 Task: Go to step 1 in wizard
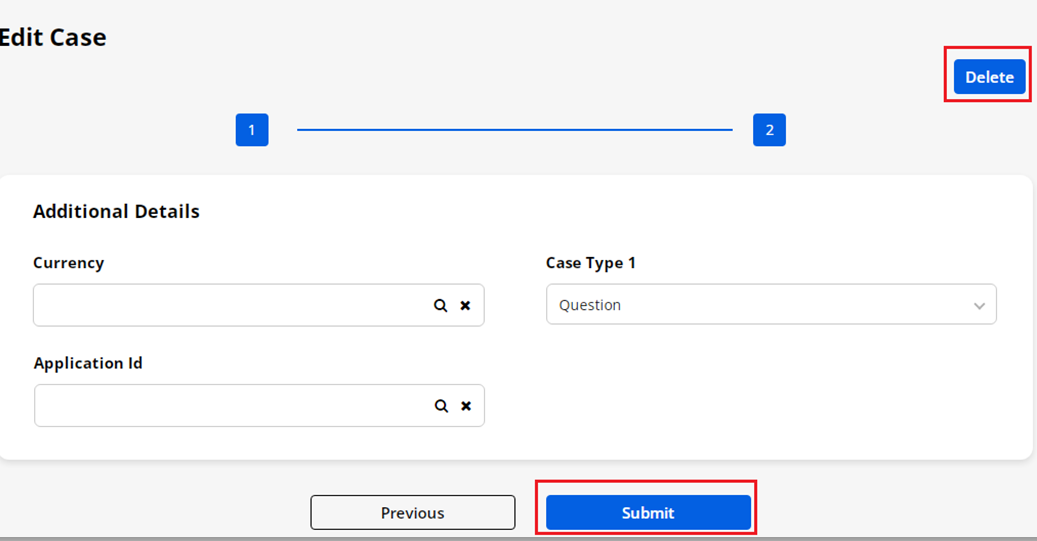[x=252, y=130]
